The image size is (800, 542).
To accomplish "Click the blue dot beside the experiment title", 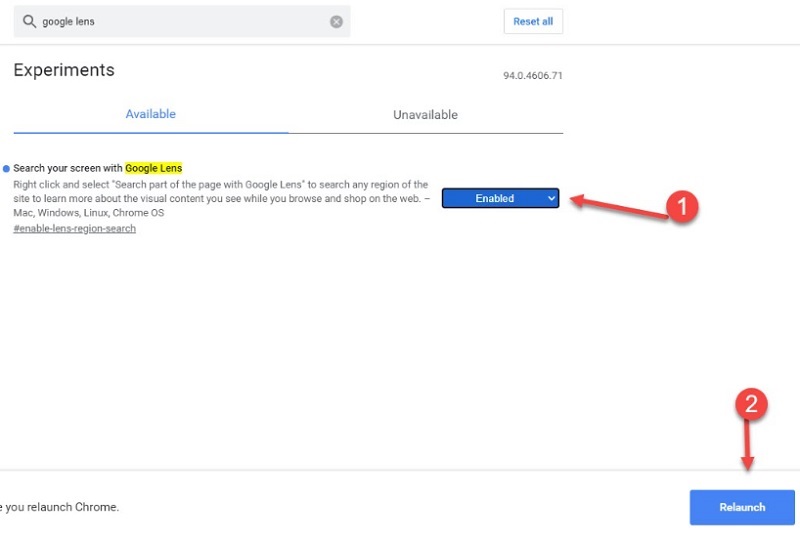I will point(6,169).
